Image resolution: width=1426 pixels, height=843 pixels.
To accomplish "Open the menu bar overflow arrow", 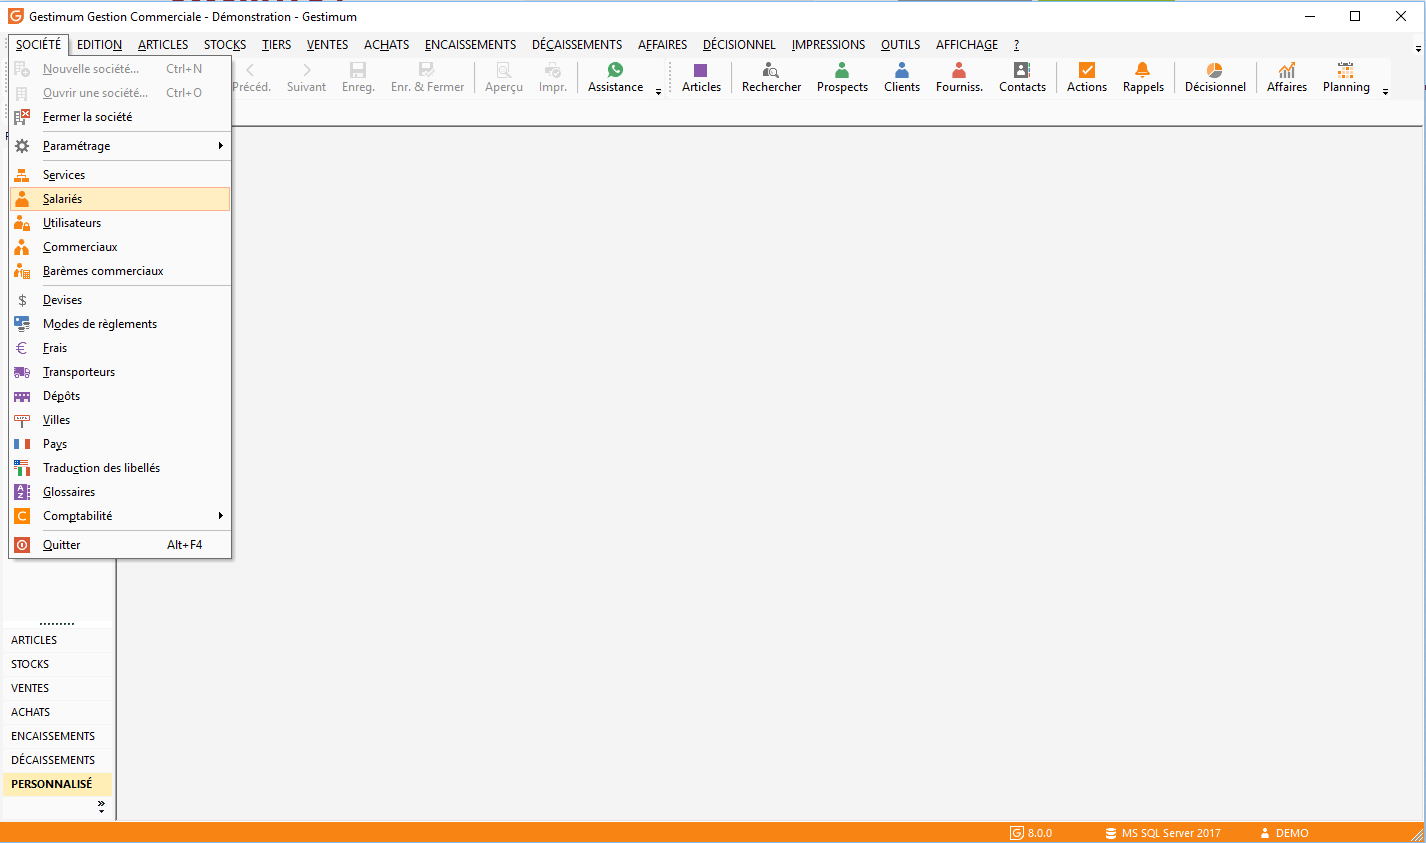I will (1418, 47).
